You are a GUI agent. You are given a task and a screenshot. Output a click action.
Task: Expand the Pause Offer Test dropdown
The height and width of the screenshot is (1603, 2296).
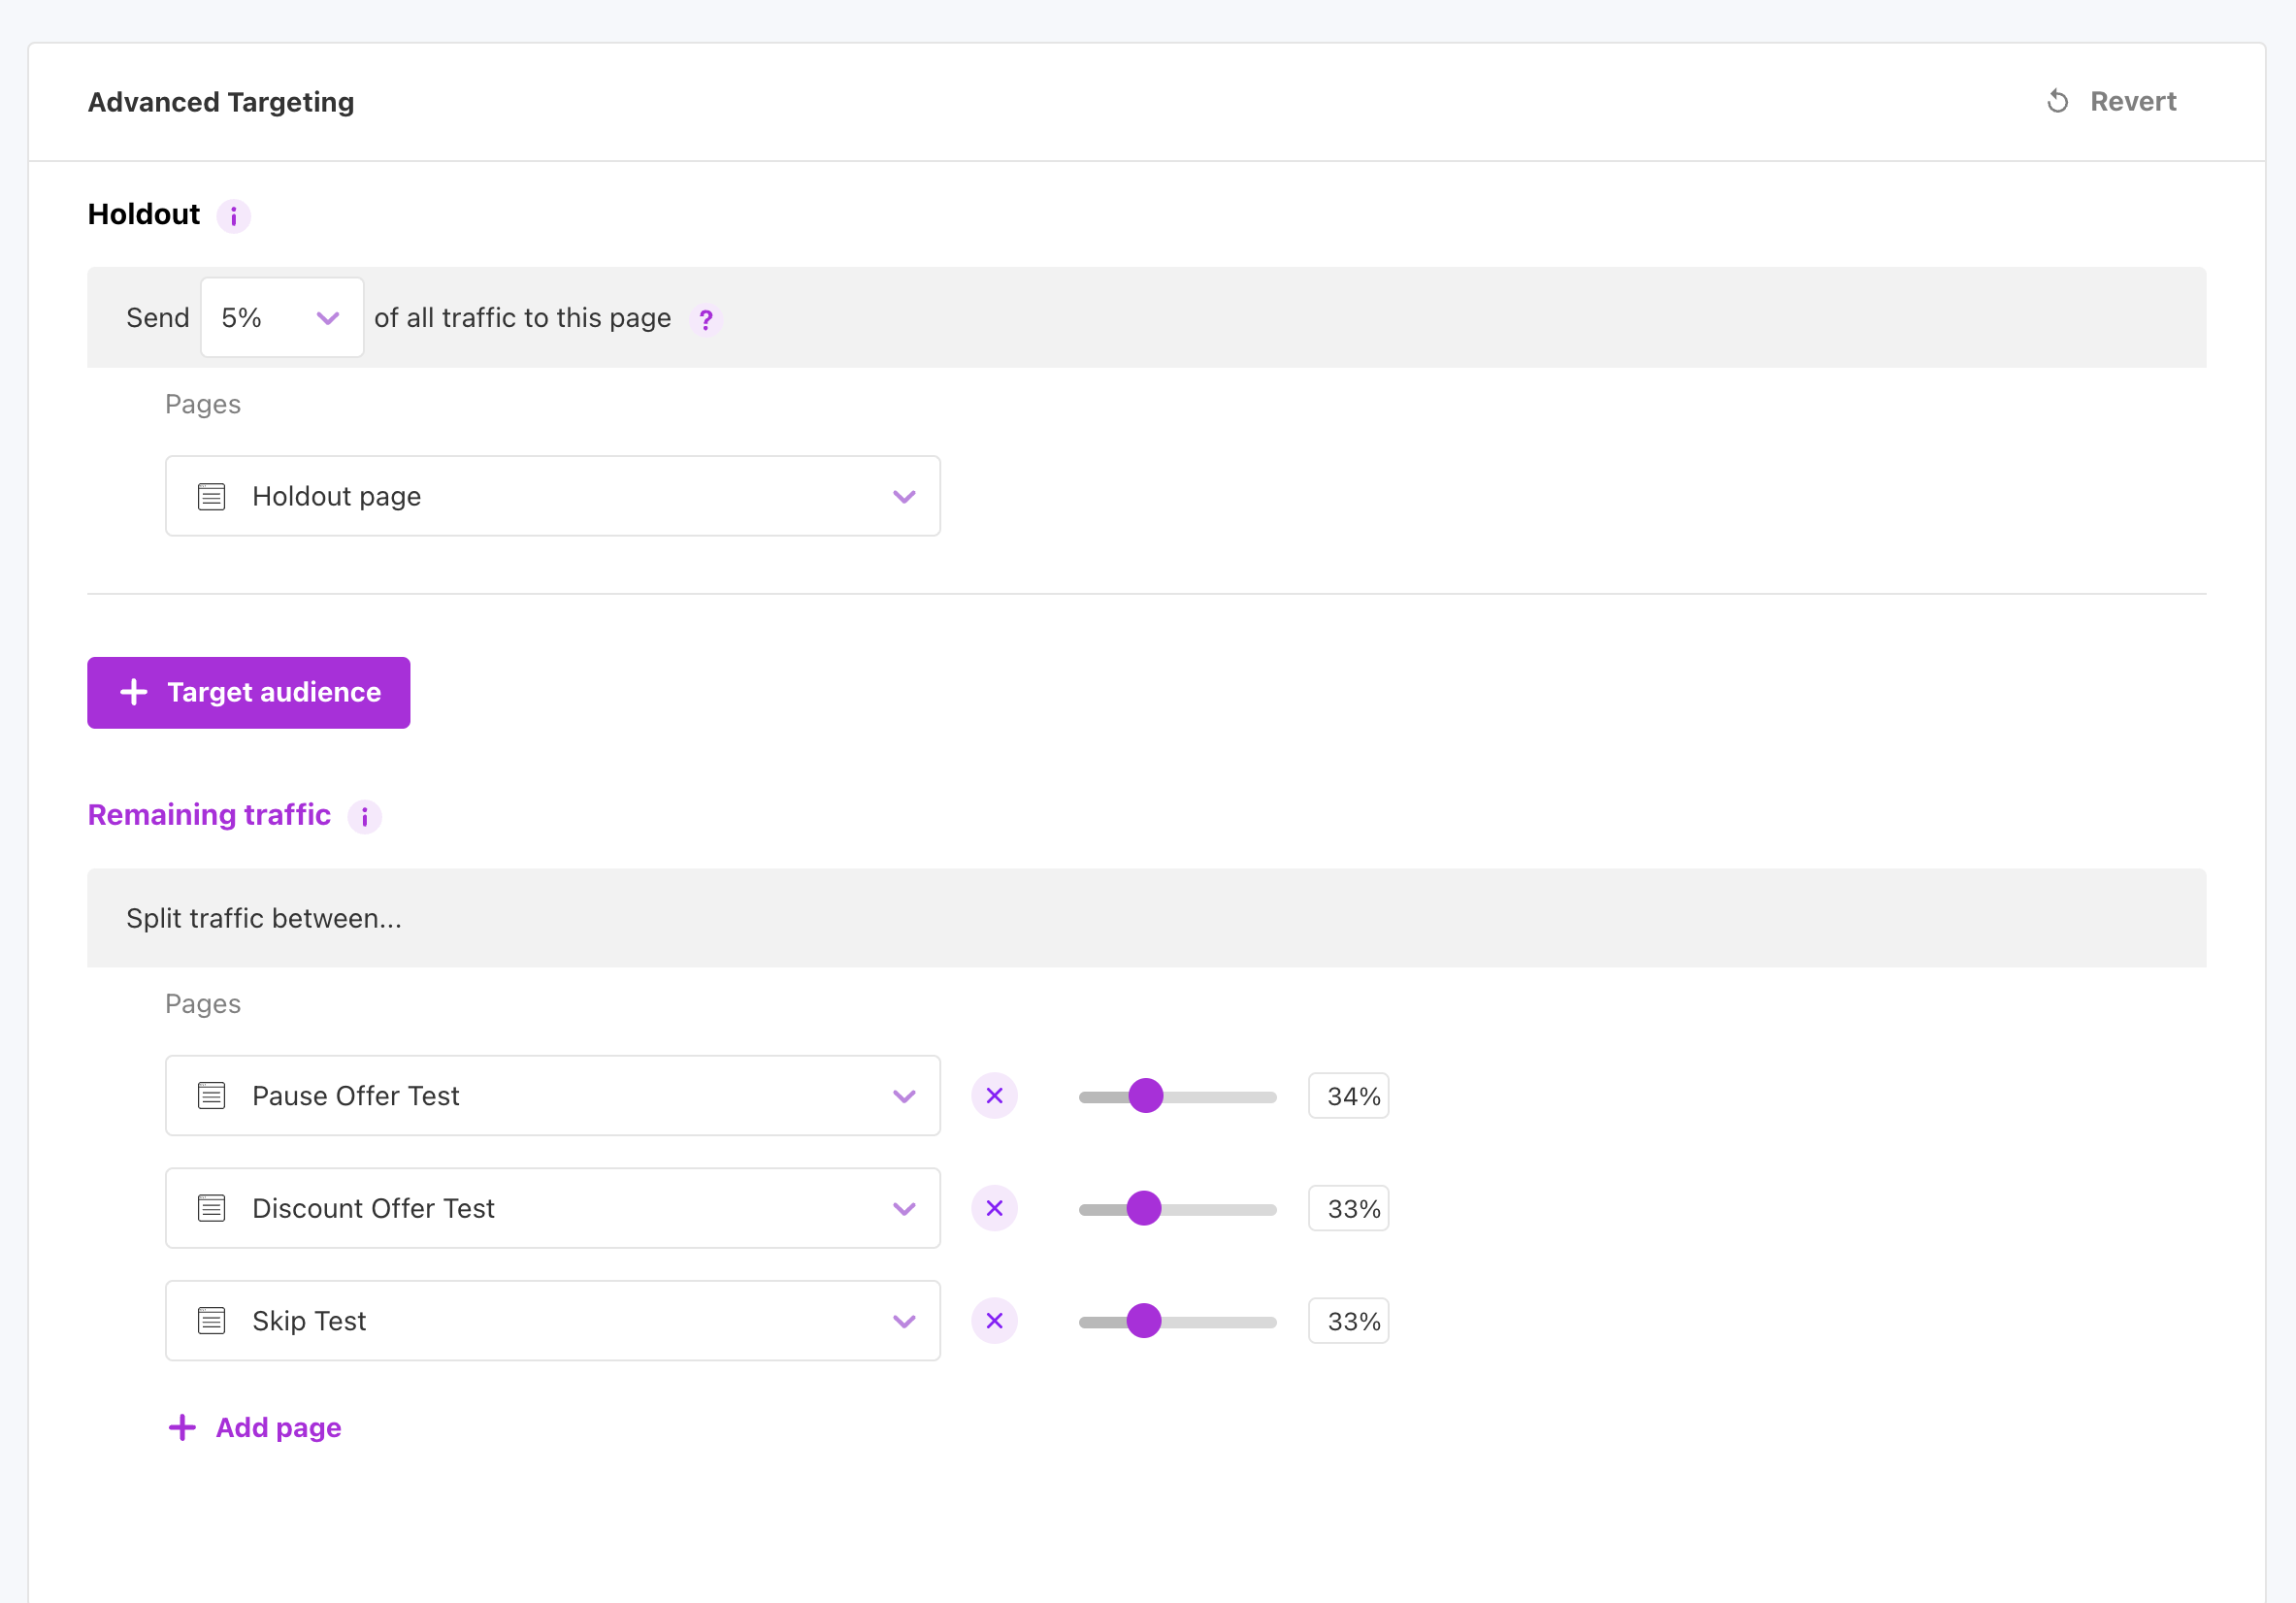point(552,1096)
